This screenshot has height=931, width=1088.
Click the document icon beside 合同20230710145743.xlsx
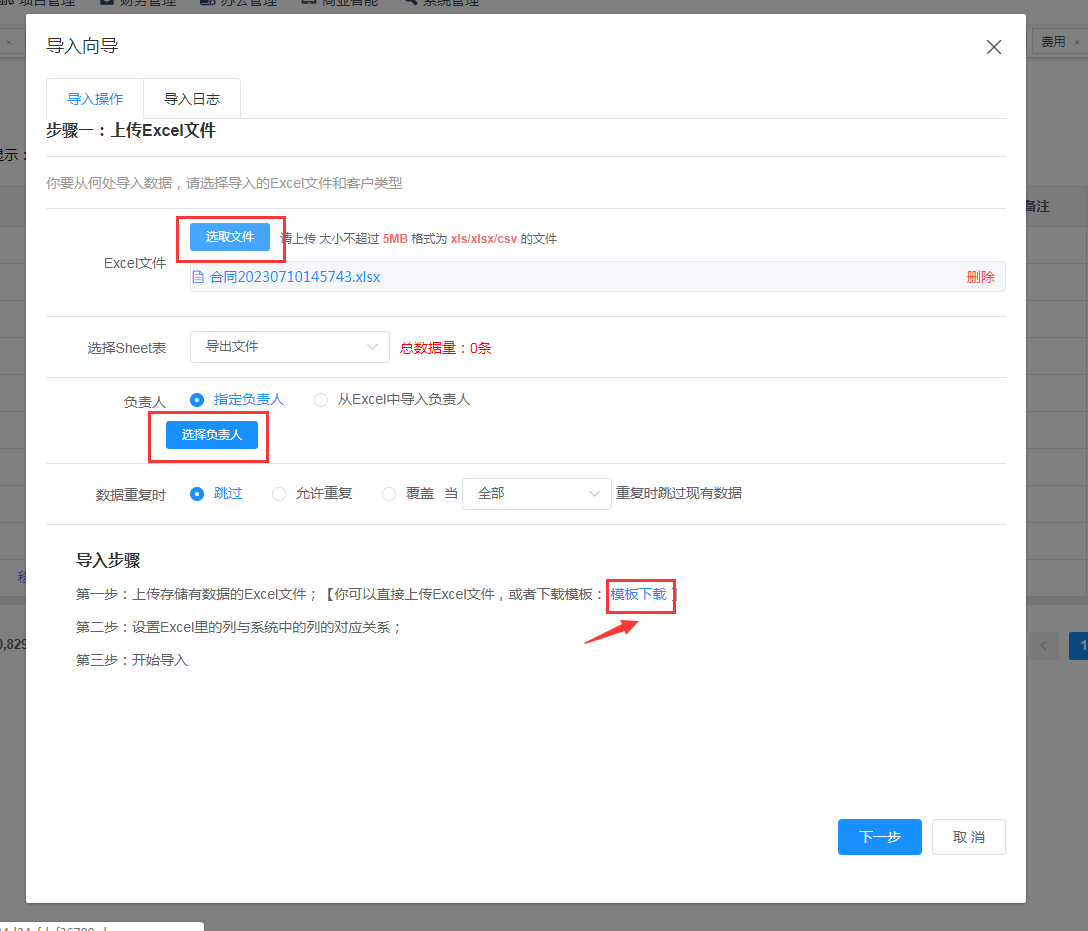point(198,277)
